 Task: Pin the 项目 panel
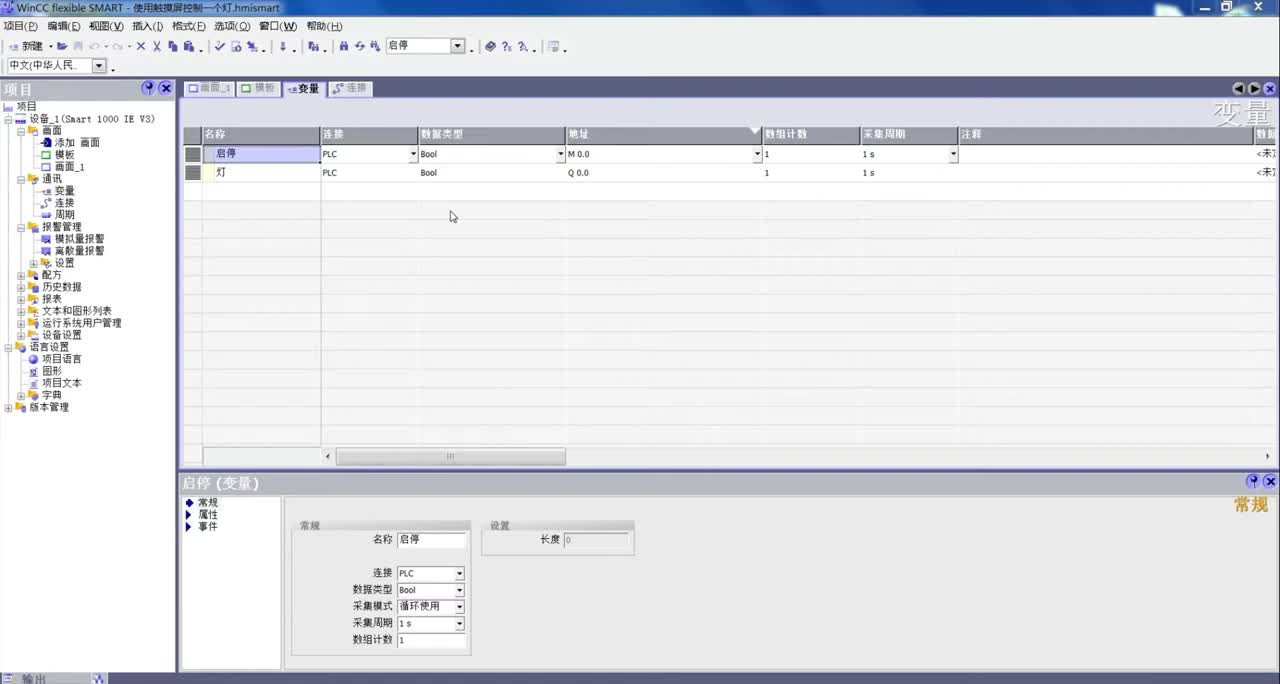pyautogui.click(x=149, y=88)
